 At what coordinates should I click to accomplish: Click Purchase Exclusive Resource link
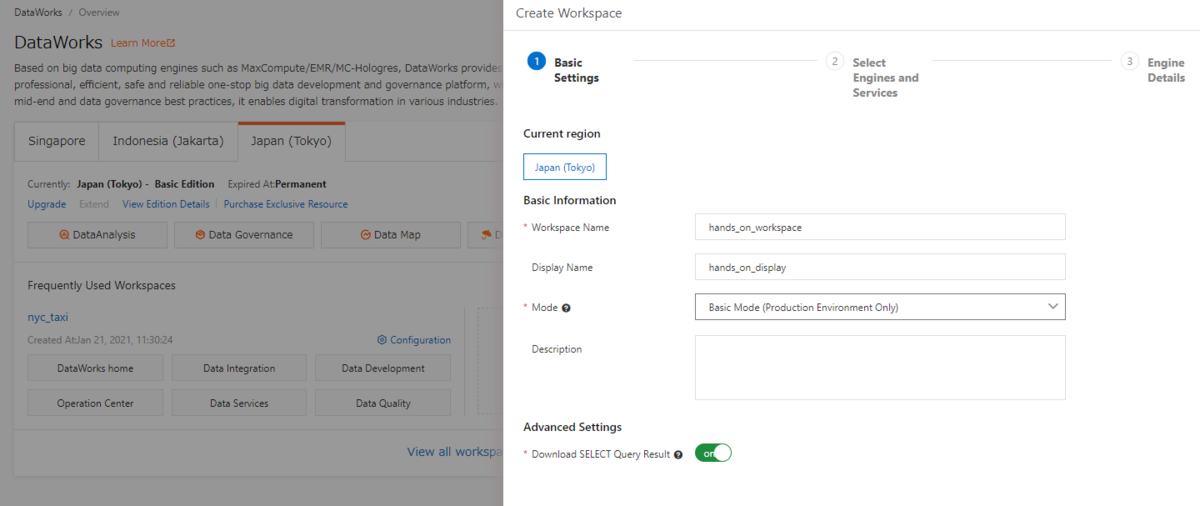click(286, 204)
